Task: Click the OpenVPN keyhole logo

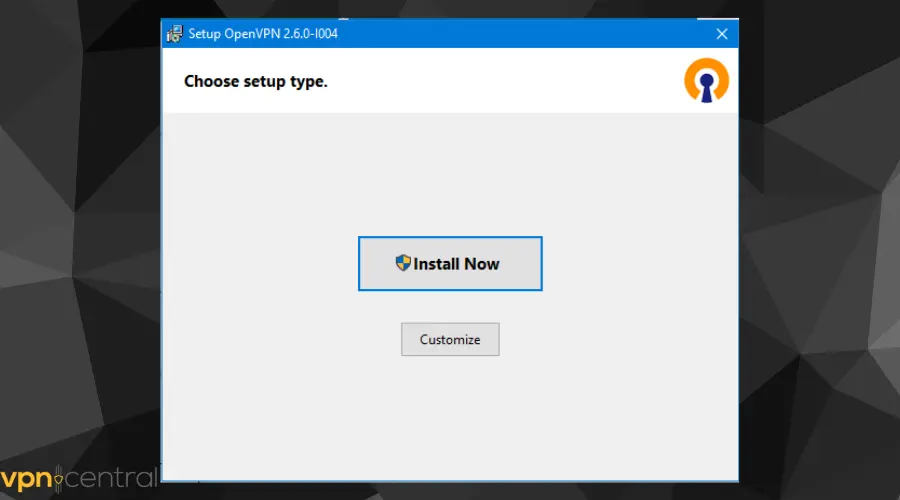Action: tap(706, 80)
